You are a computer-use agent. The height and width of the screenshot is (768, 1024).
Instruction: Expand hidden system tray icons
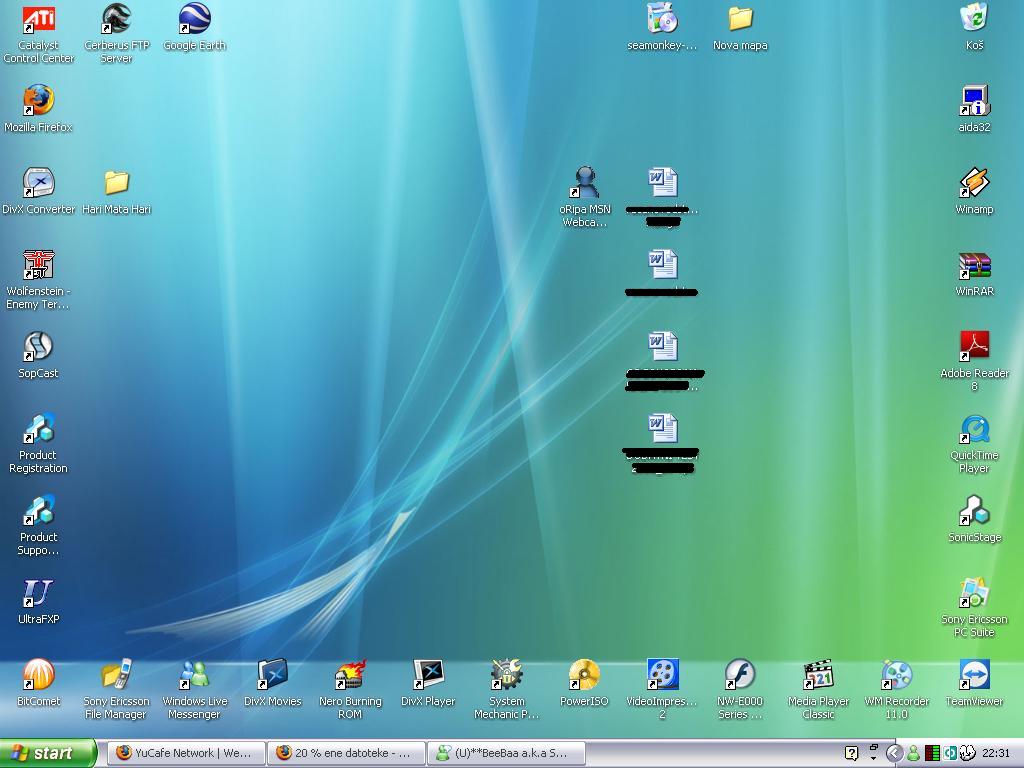pos(894,754)
